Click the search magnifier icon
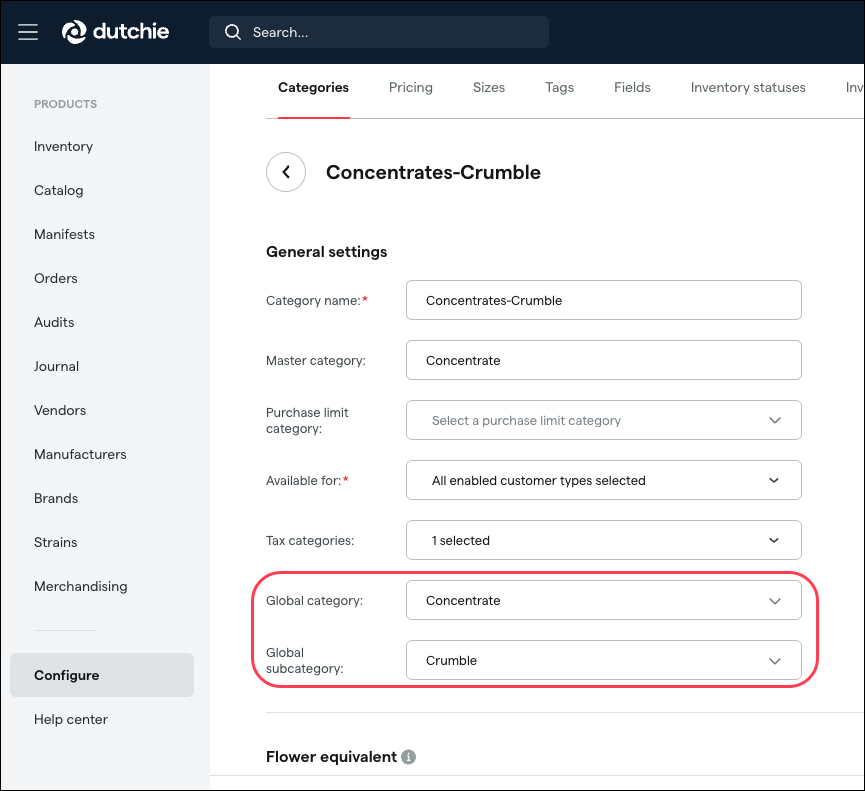The width and height of the screenshot is (865, 791). (x=233, y=32)
